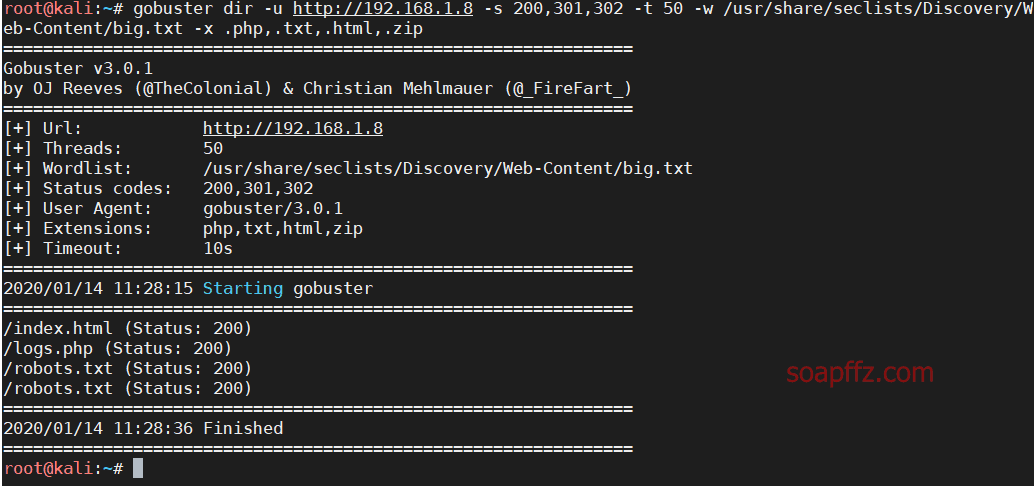Open the underlined Url value link
The height and width of the screenshot is (487, 1034).
pyautogui.click(x=293, y=129)
